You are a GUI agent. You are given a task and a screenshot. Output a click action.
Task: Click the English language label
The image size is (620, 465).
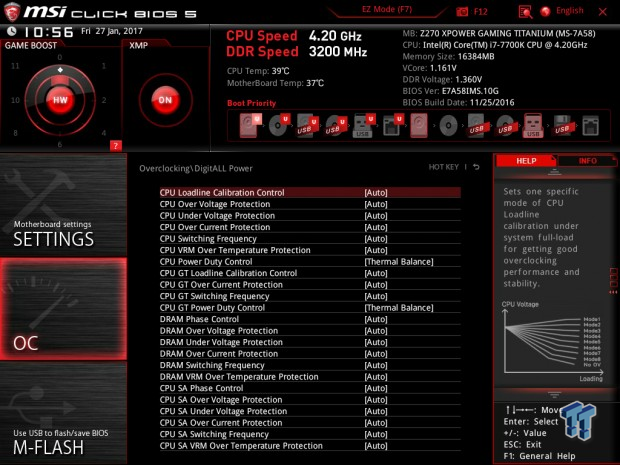click(x=569, y=11)
